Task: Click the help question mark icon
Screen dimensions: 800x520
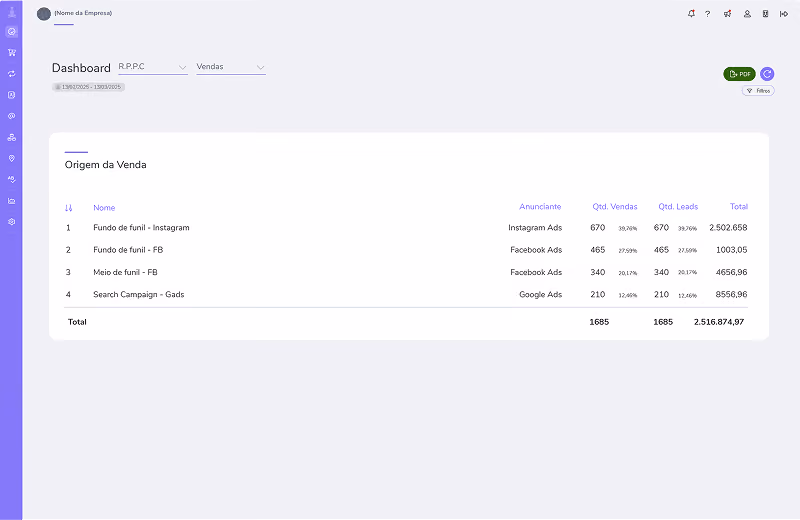Action: tap(708, 14)
